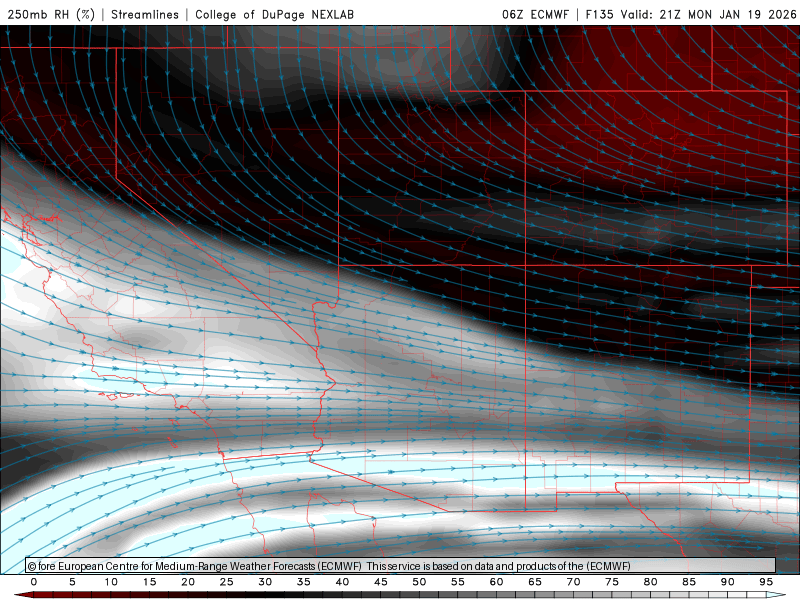Select the '30' humidity scale label

[265, 582]
